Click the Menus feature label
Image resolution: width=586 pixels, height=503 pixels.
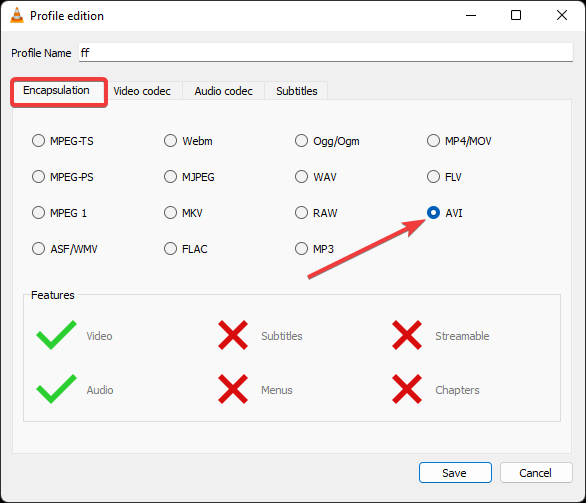[277, 390]
